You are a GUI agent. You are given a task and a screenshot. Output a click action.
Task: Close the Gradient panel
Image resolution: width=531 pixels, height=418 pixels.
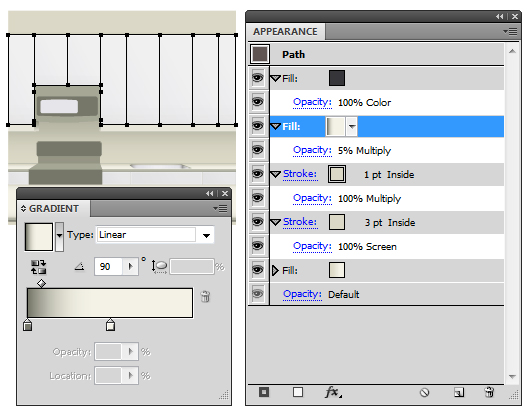tap(225, 193)
